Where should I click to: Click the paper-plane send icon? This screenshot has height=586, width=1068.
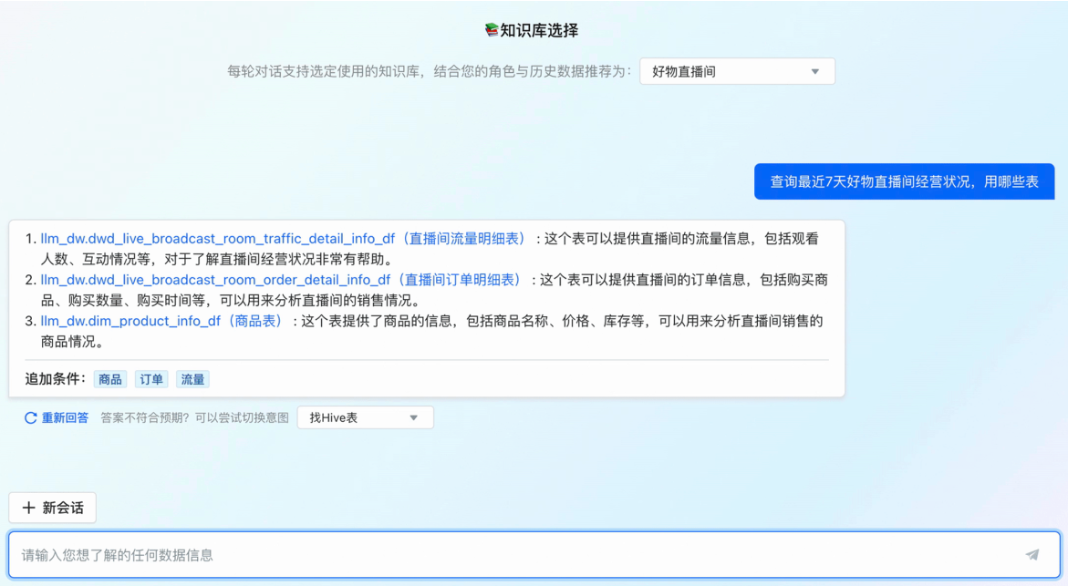(1033, 555)
